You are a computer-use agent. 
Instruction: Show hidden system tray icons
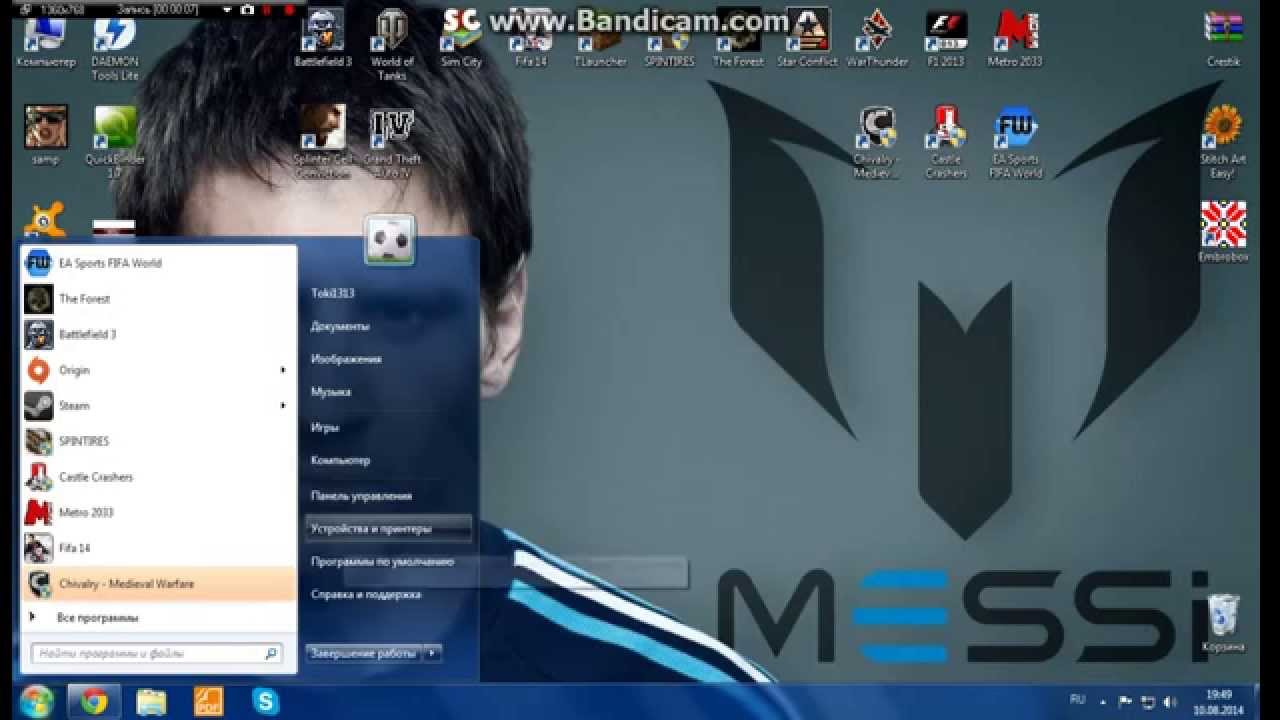[x=1103, y=702]
